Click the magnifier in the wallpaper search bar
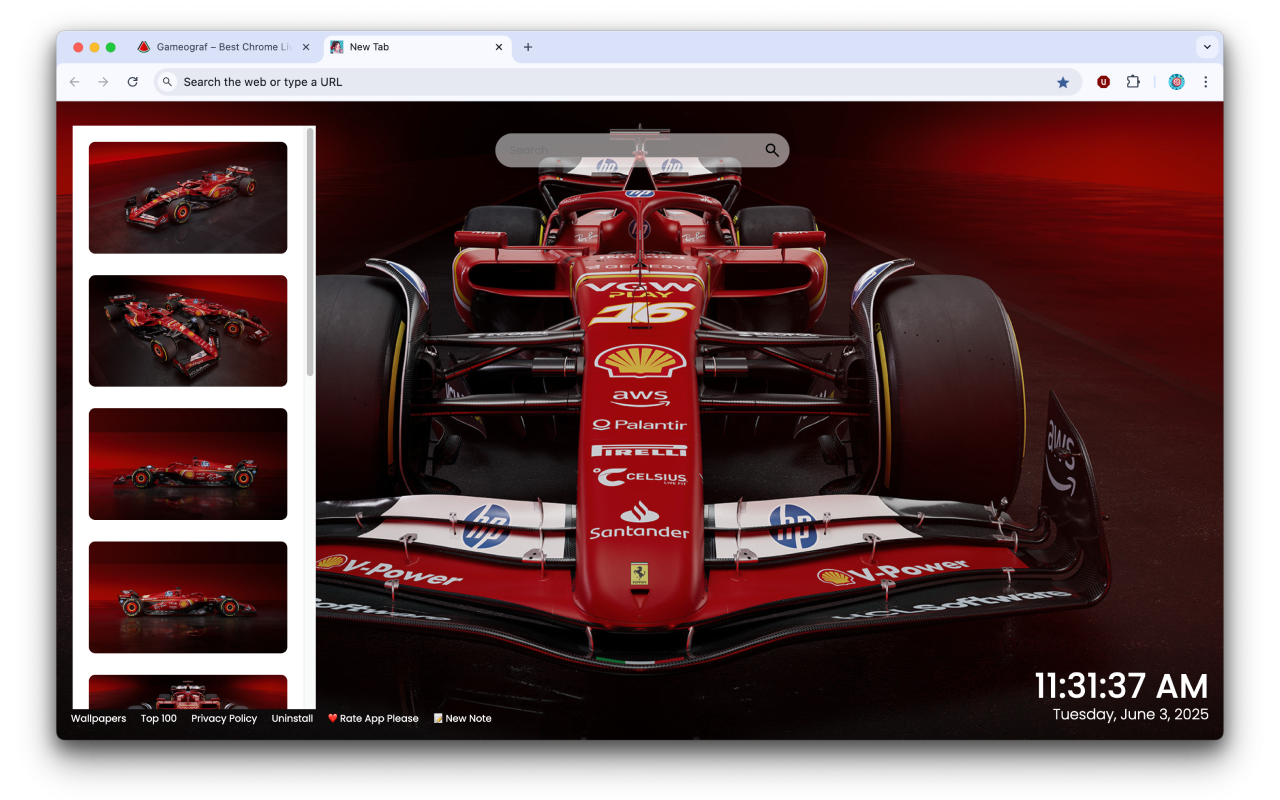Image resolution: width=1280 pixels, height=800 pixels. [771, 150]
